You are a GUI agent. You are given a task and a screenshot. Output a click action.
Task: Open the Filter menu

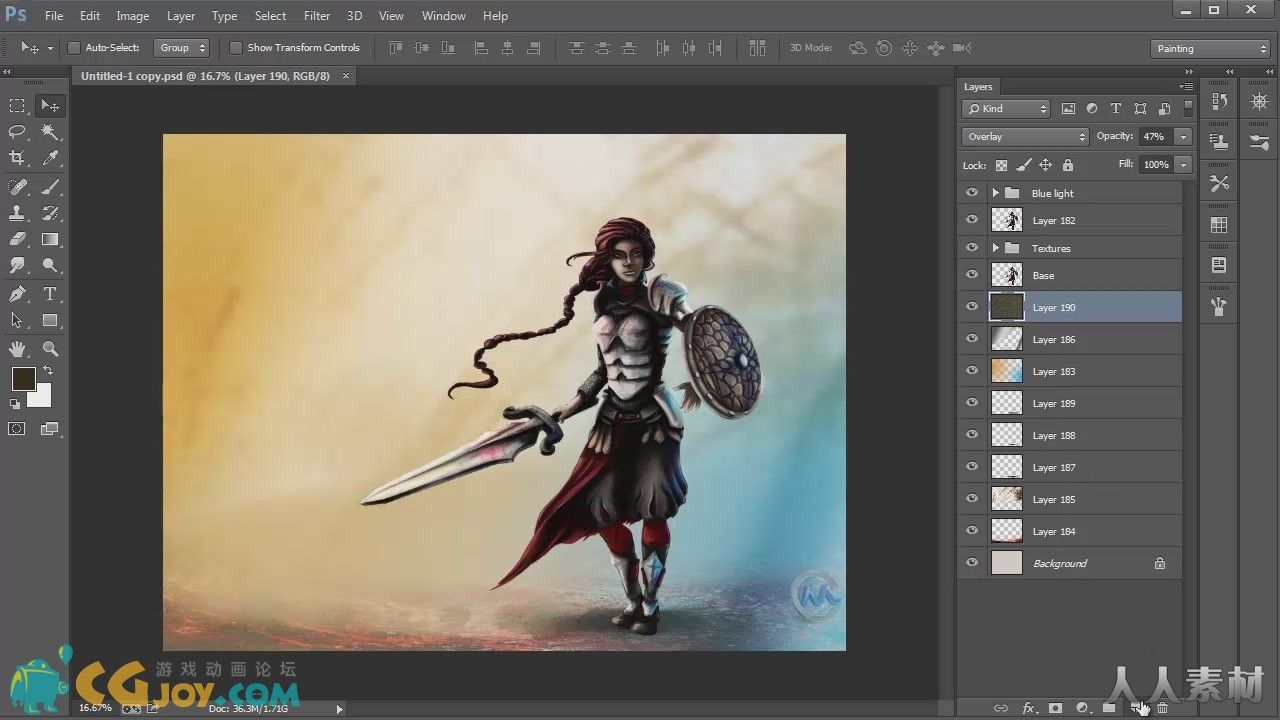coord(317,16)
